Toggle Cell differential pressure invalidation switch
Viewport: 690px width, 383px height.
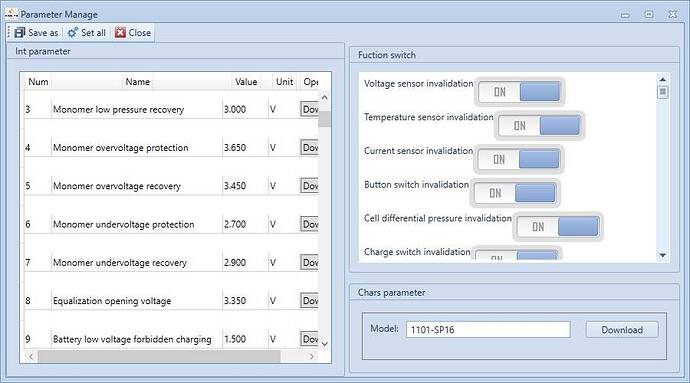tap(558, 227)
